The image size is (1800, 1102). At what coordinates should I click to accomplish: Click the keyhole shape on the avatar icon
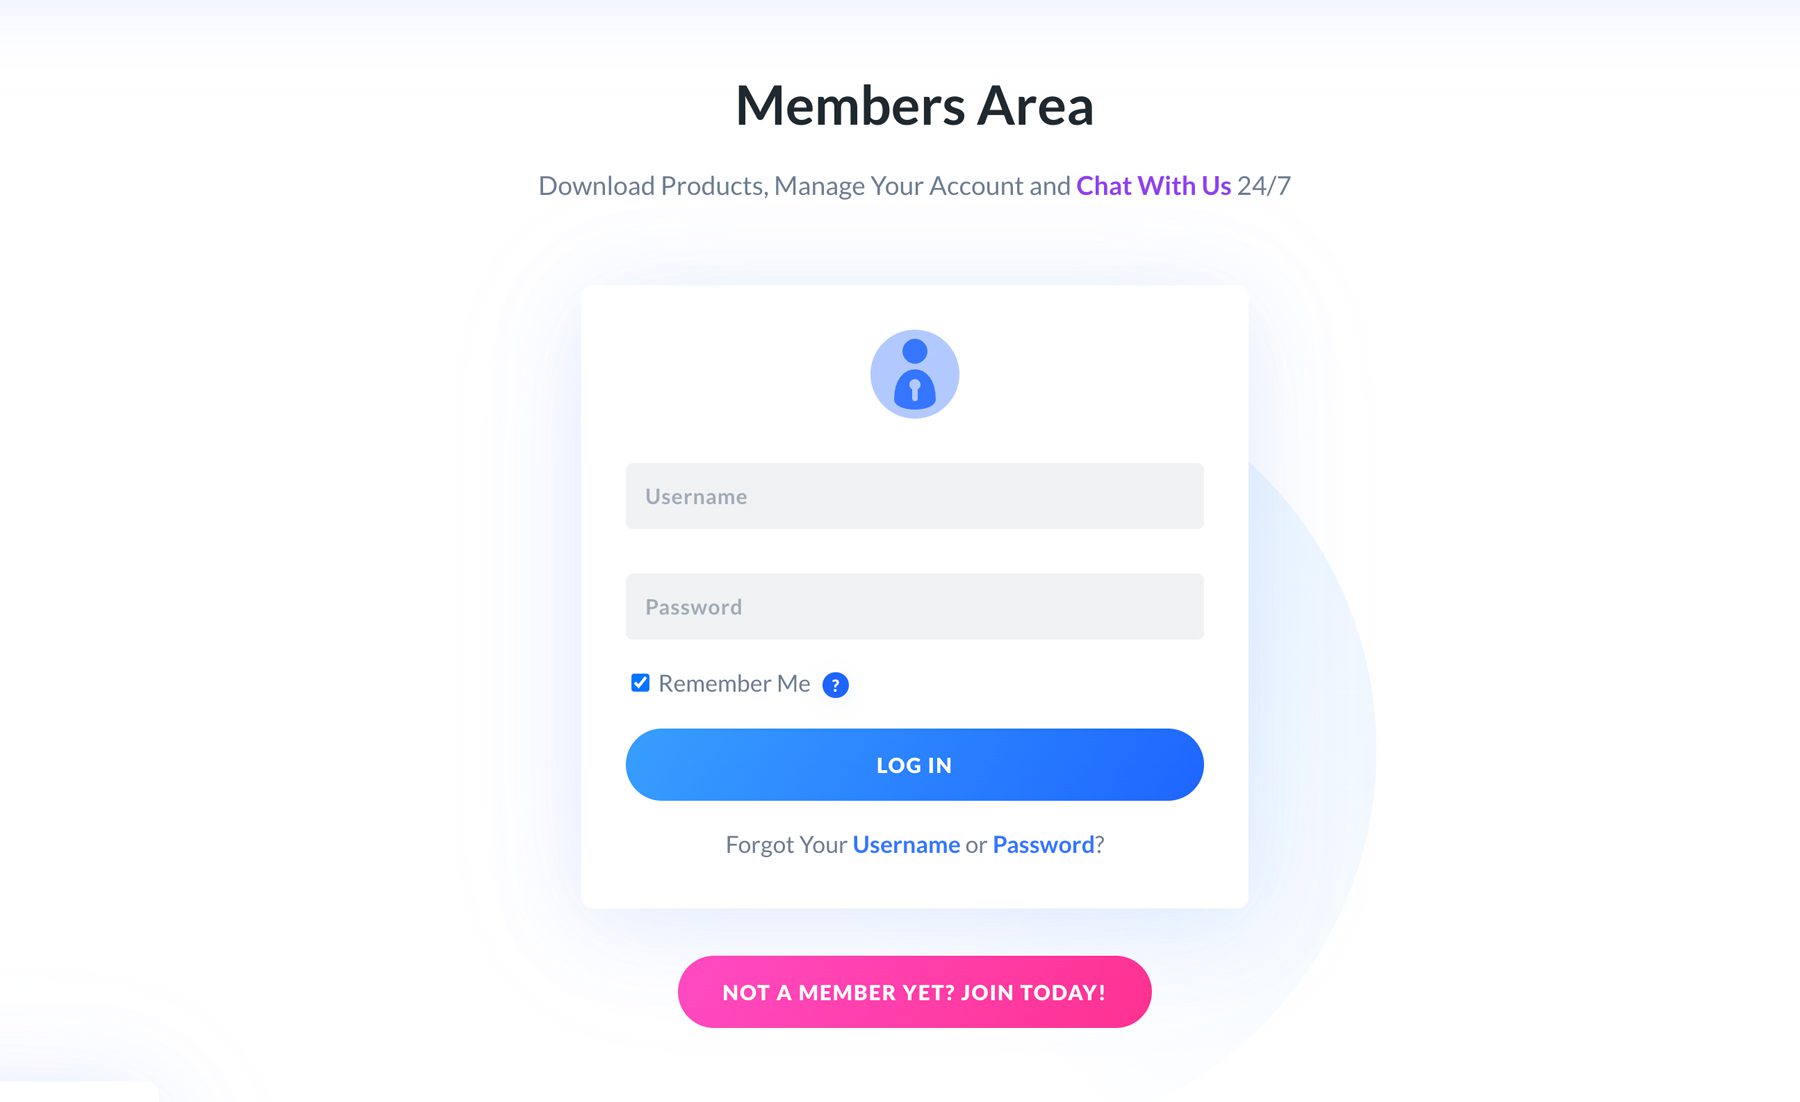914,388
